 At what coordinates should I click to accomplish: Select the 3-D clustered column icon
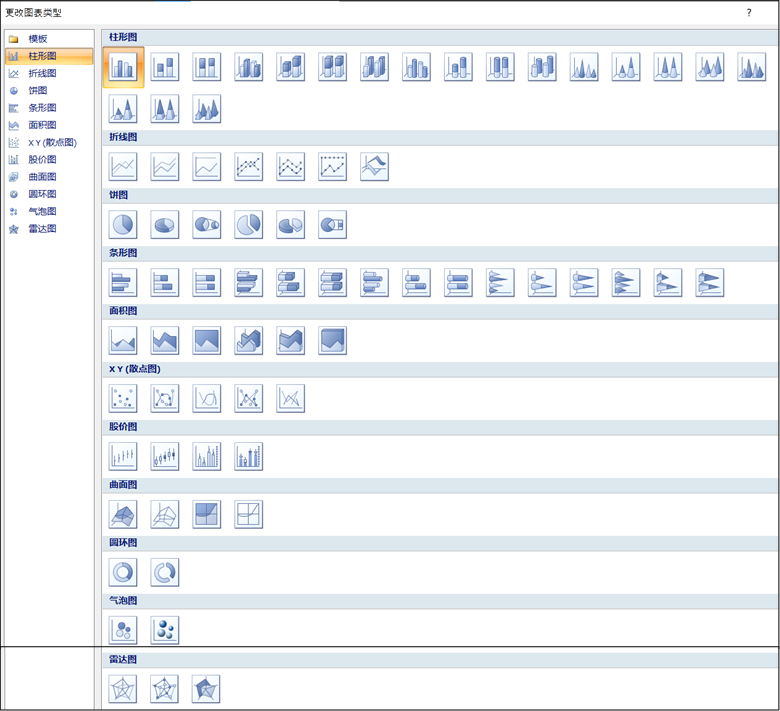(x=248, y=67)
